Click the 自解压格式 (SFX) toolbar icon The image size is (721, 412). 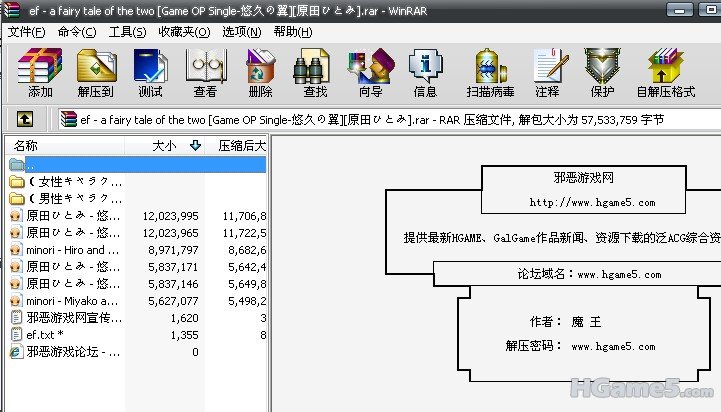click(665, 73)
